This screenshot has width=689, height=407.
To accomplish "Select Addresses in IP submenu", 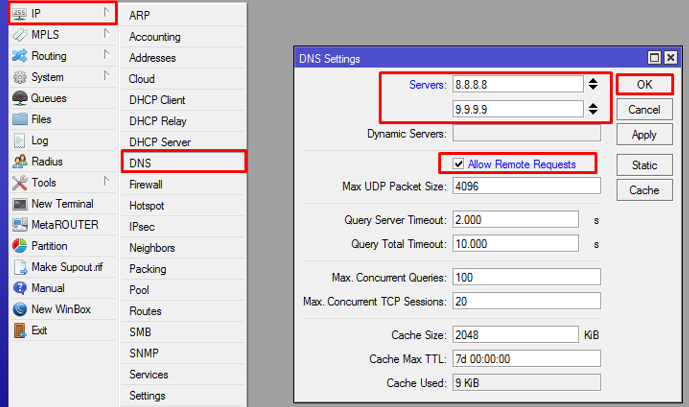I will [x=183, y=58].
